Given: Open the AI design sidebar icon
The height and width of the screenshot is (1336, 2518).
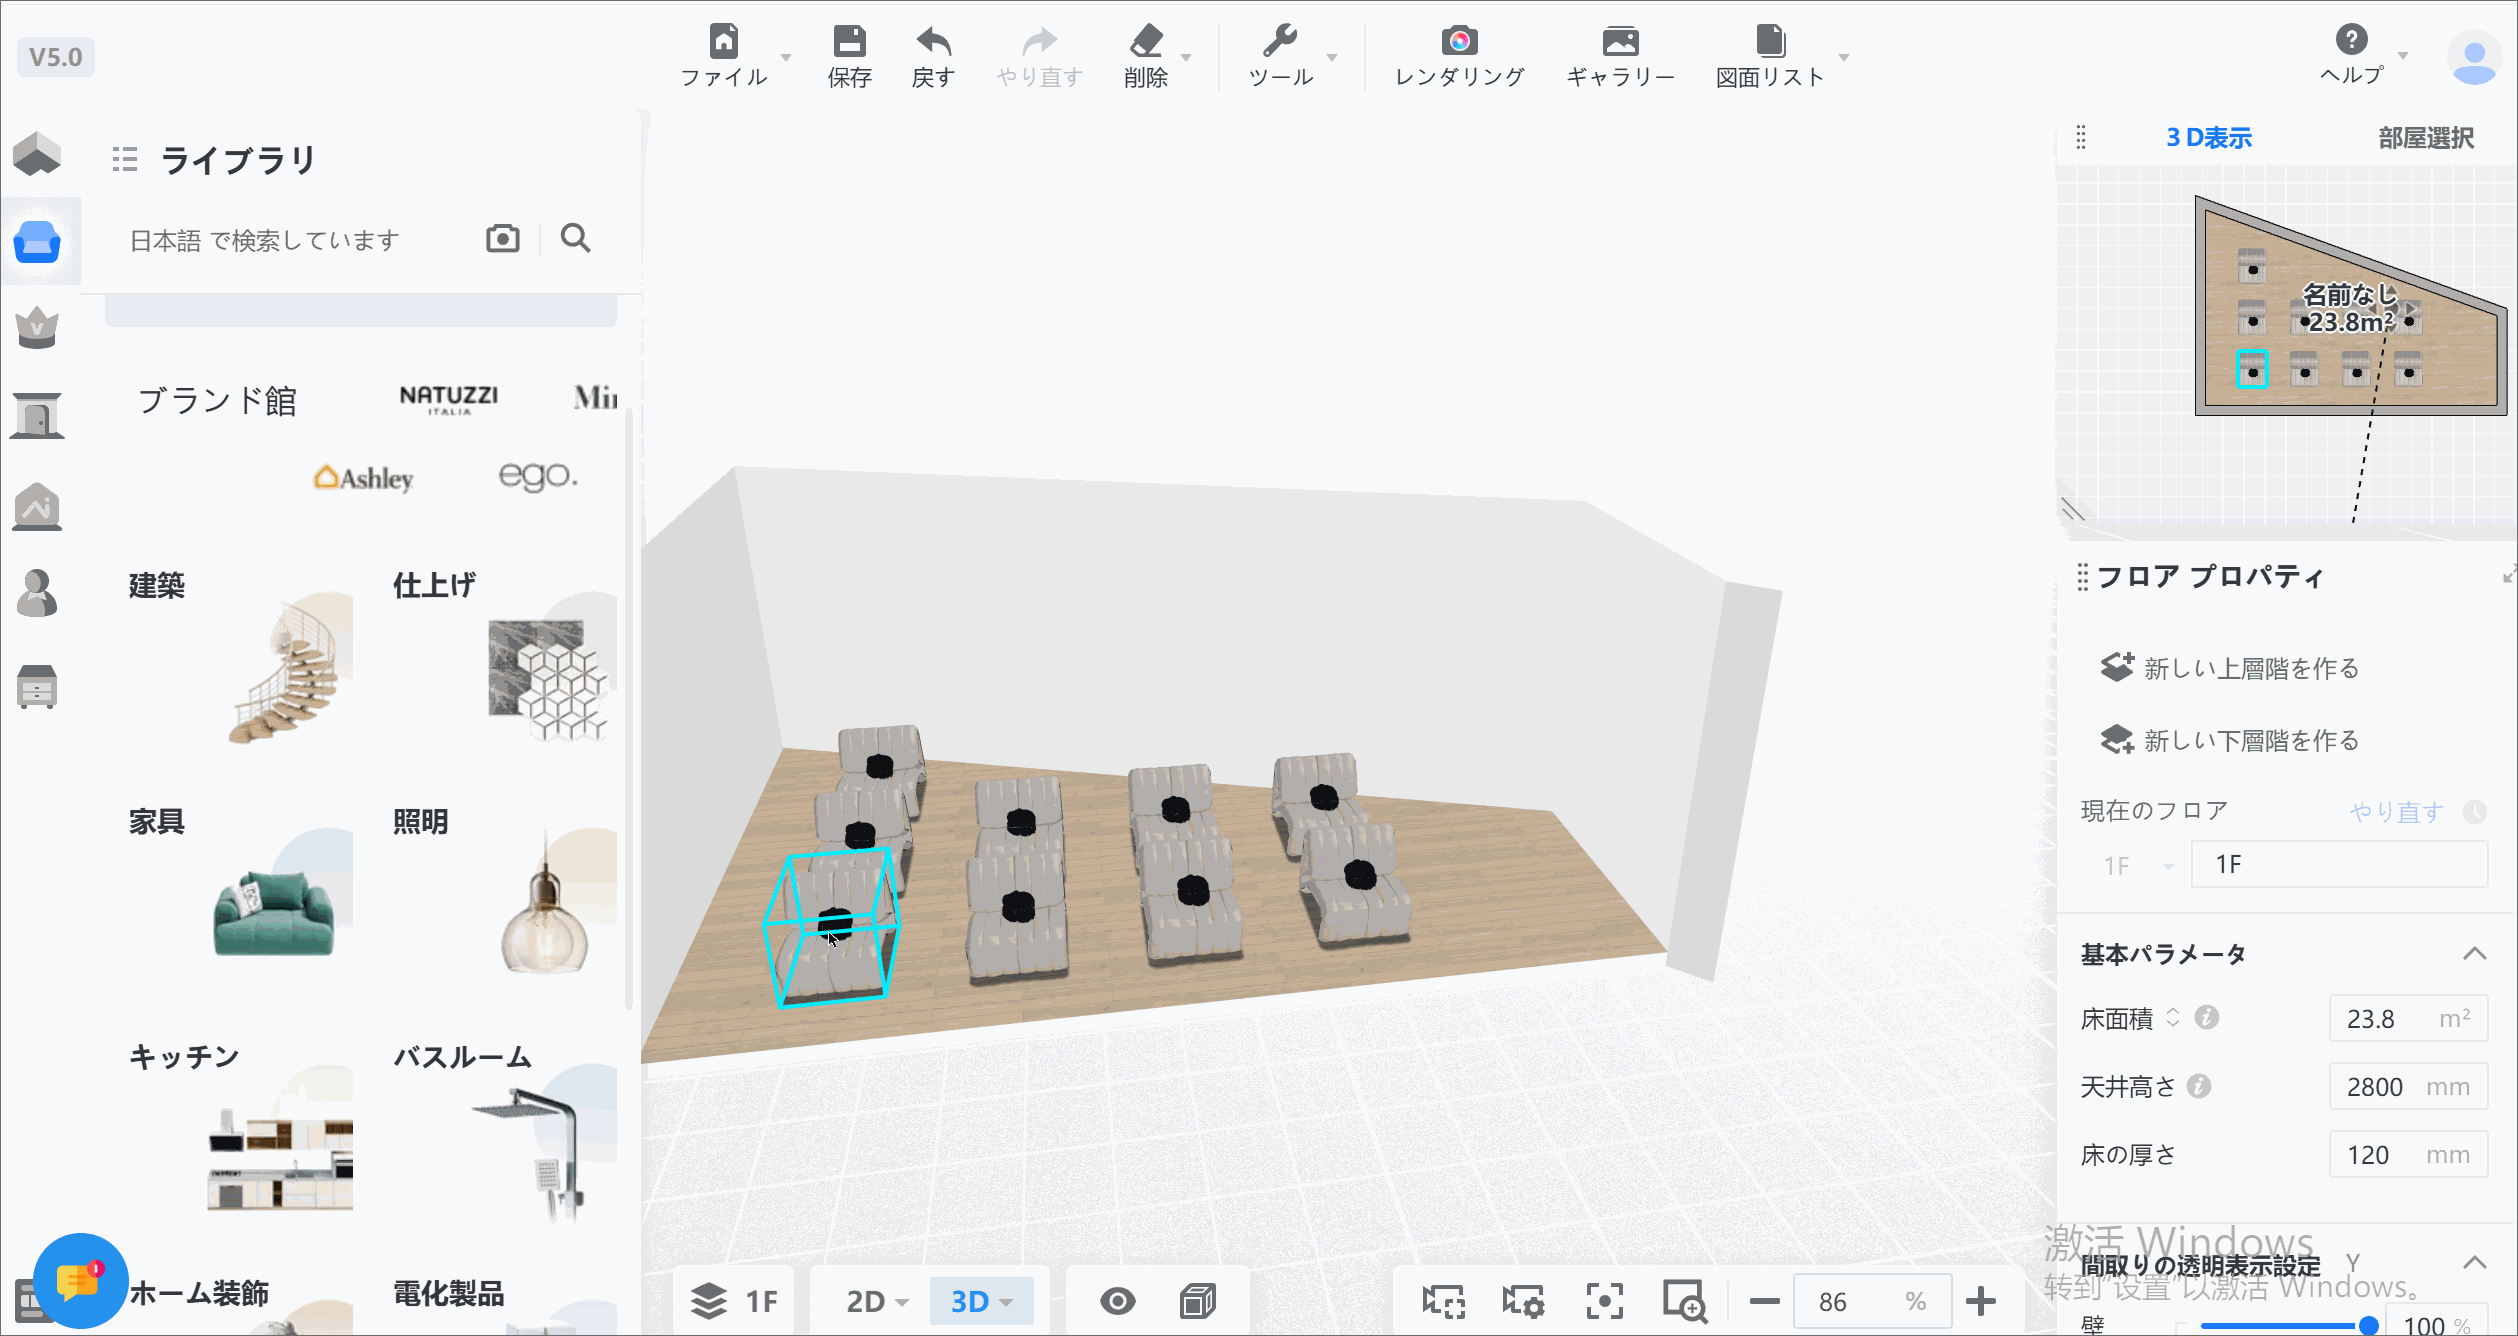Looking at the screenshot, I should point(38,506).
